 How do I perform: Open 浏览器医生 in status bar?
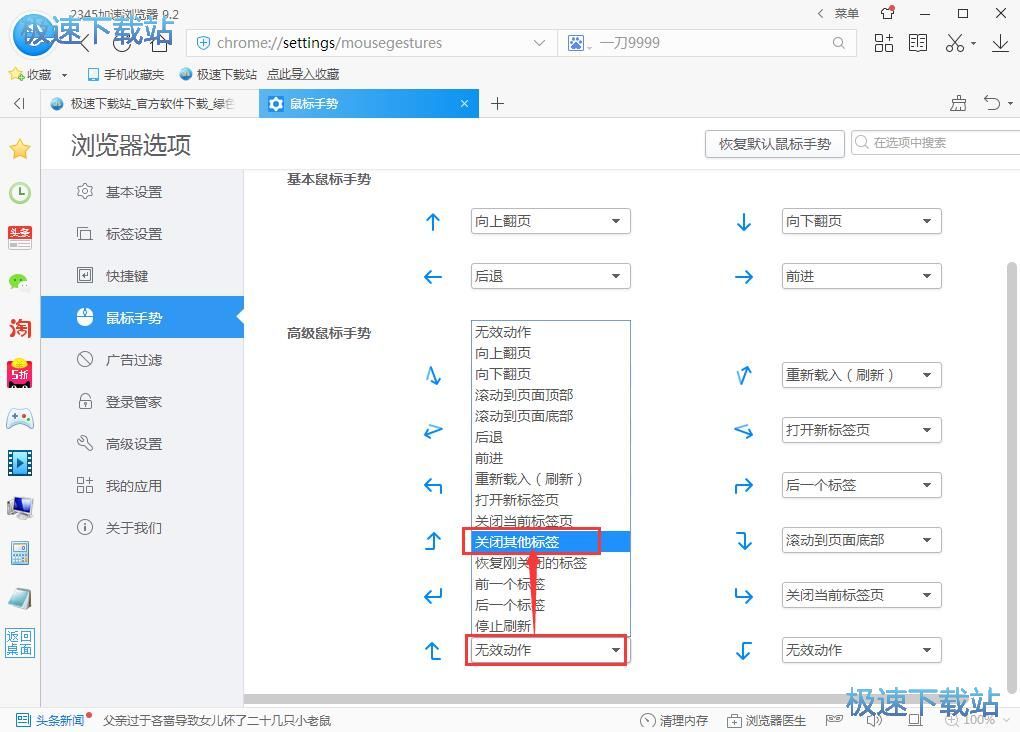click(x=766, y=720)
